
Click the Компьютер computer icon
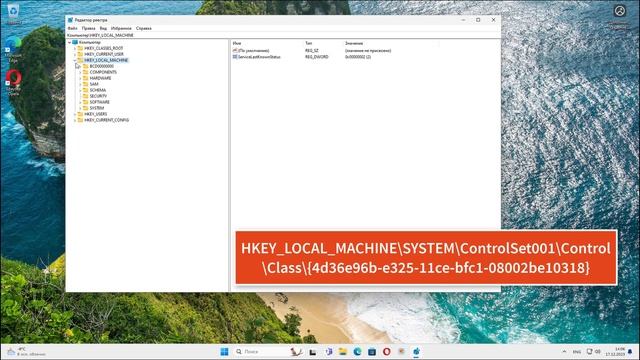(x=75, y=42)
